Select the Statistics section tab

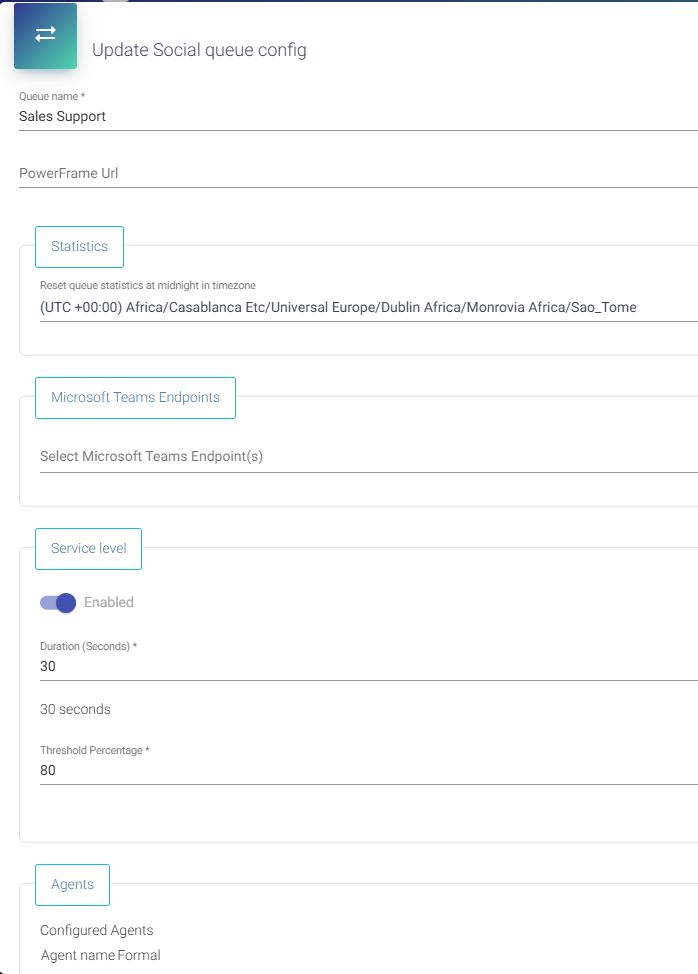pos(79,246)
